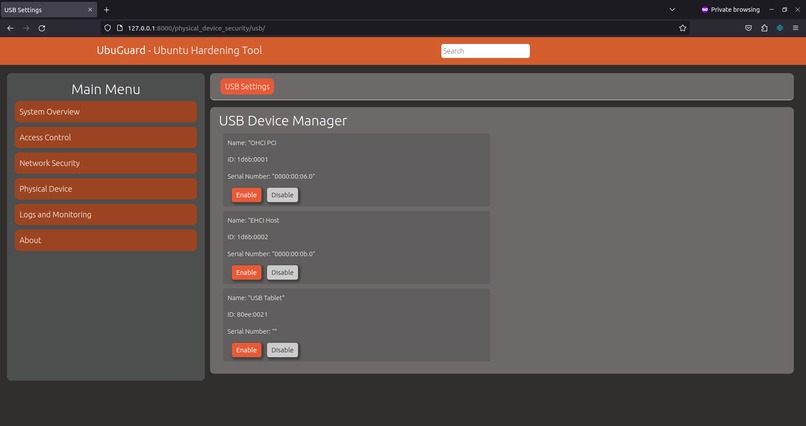Enable the OHCI PCI device
The width and height of the screenshot is (806, 426).
(246, 195)
